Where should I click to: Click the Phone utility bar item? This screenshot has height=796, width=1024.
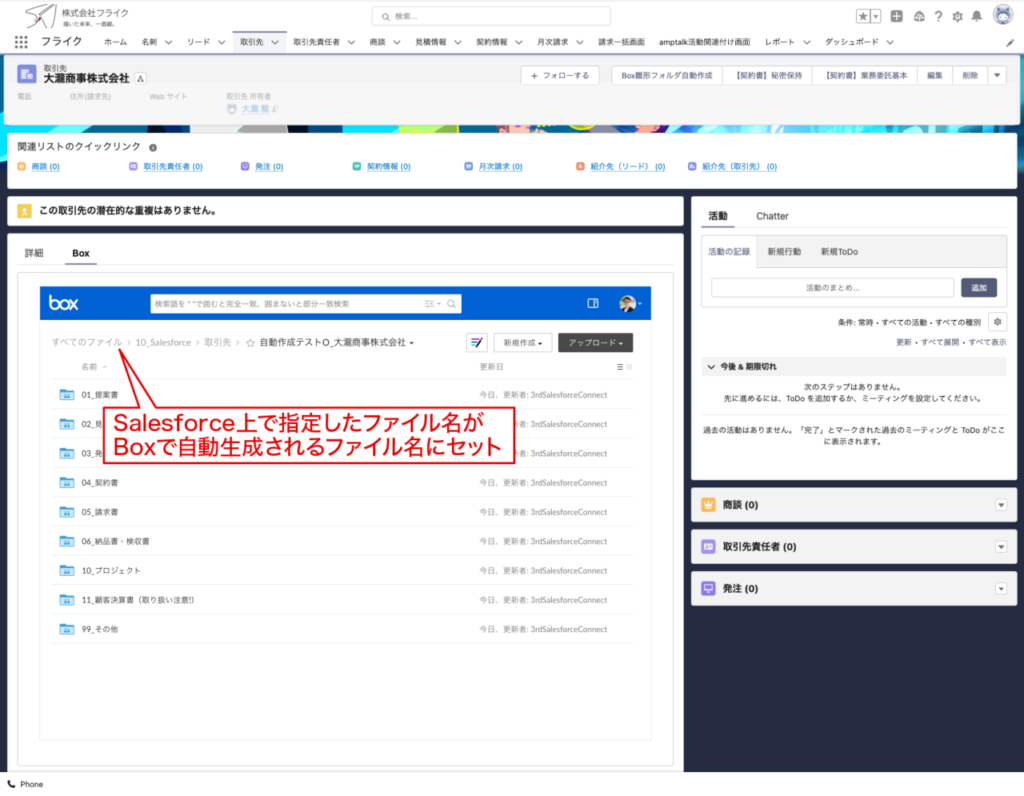(x=25, y=784)
